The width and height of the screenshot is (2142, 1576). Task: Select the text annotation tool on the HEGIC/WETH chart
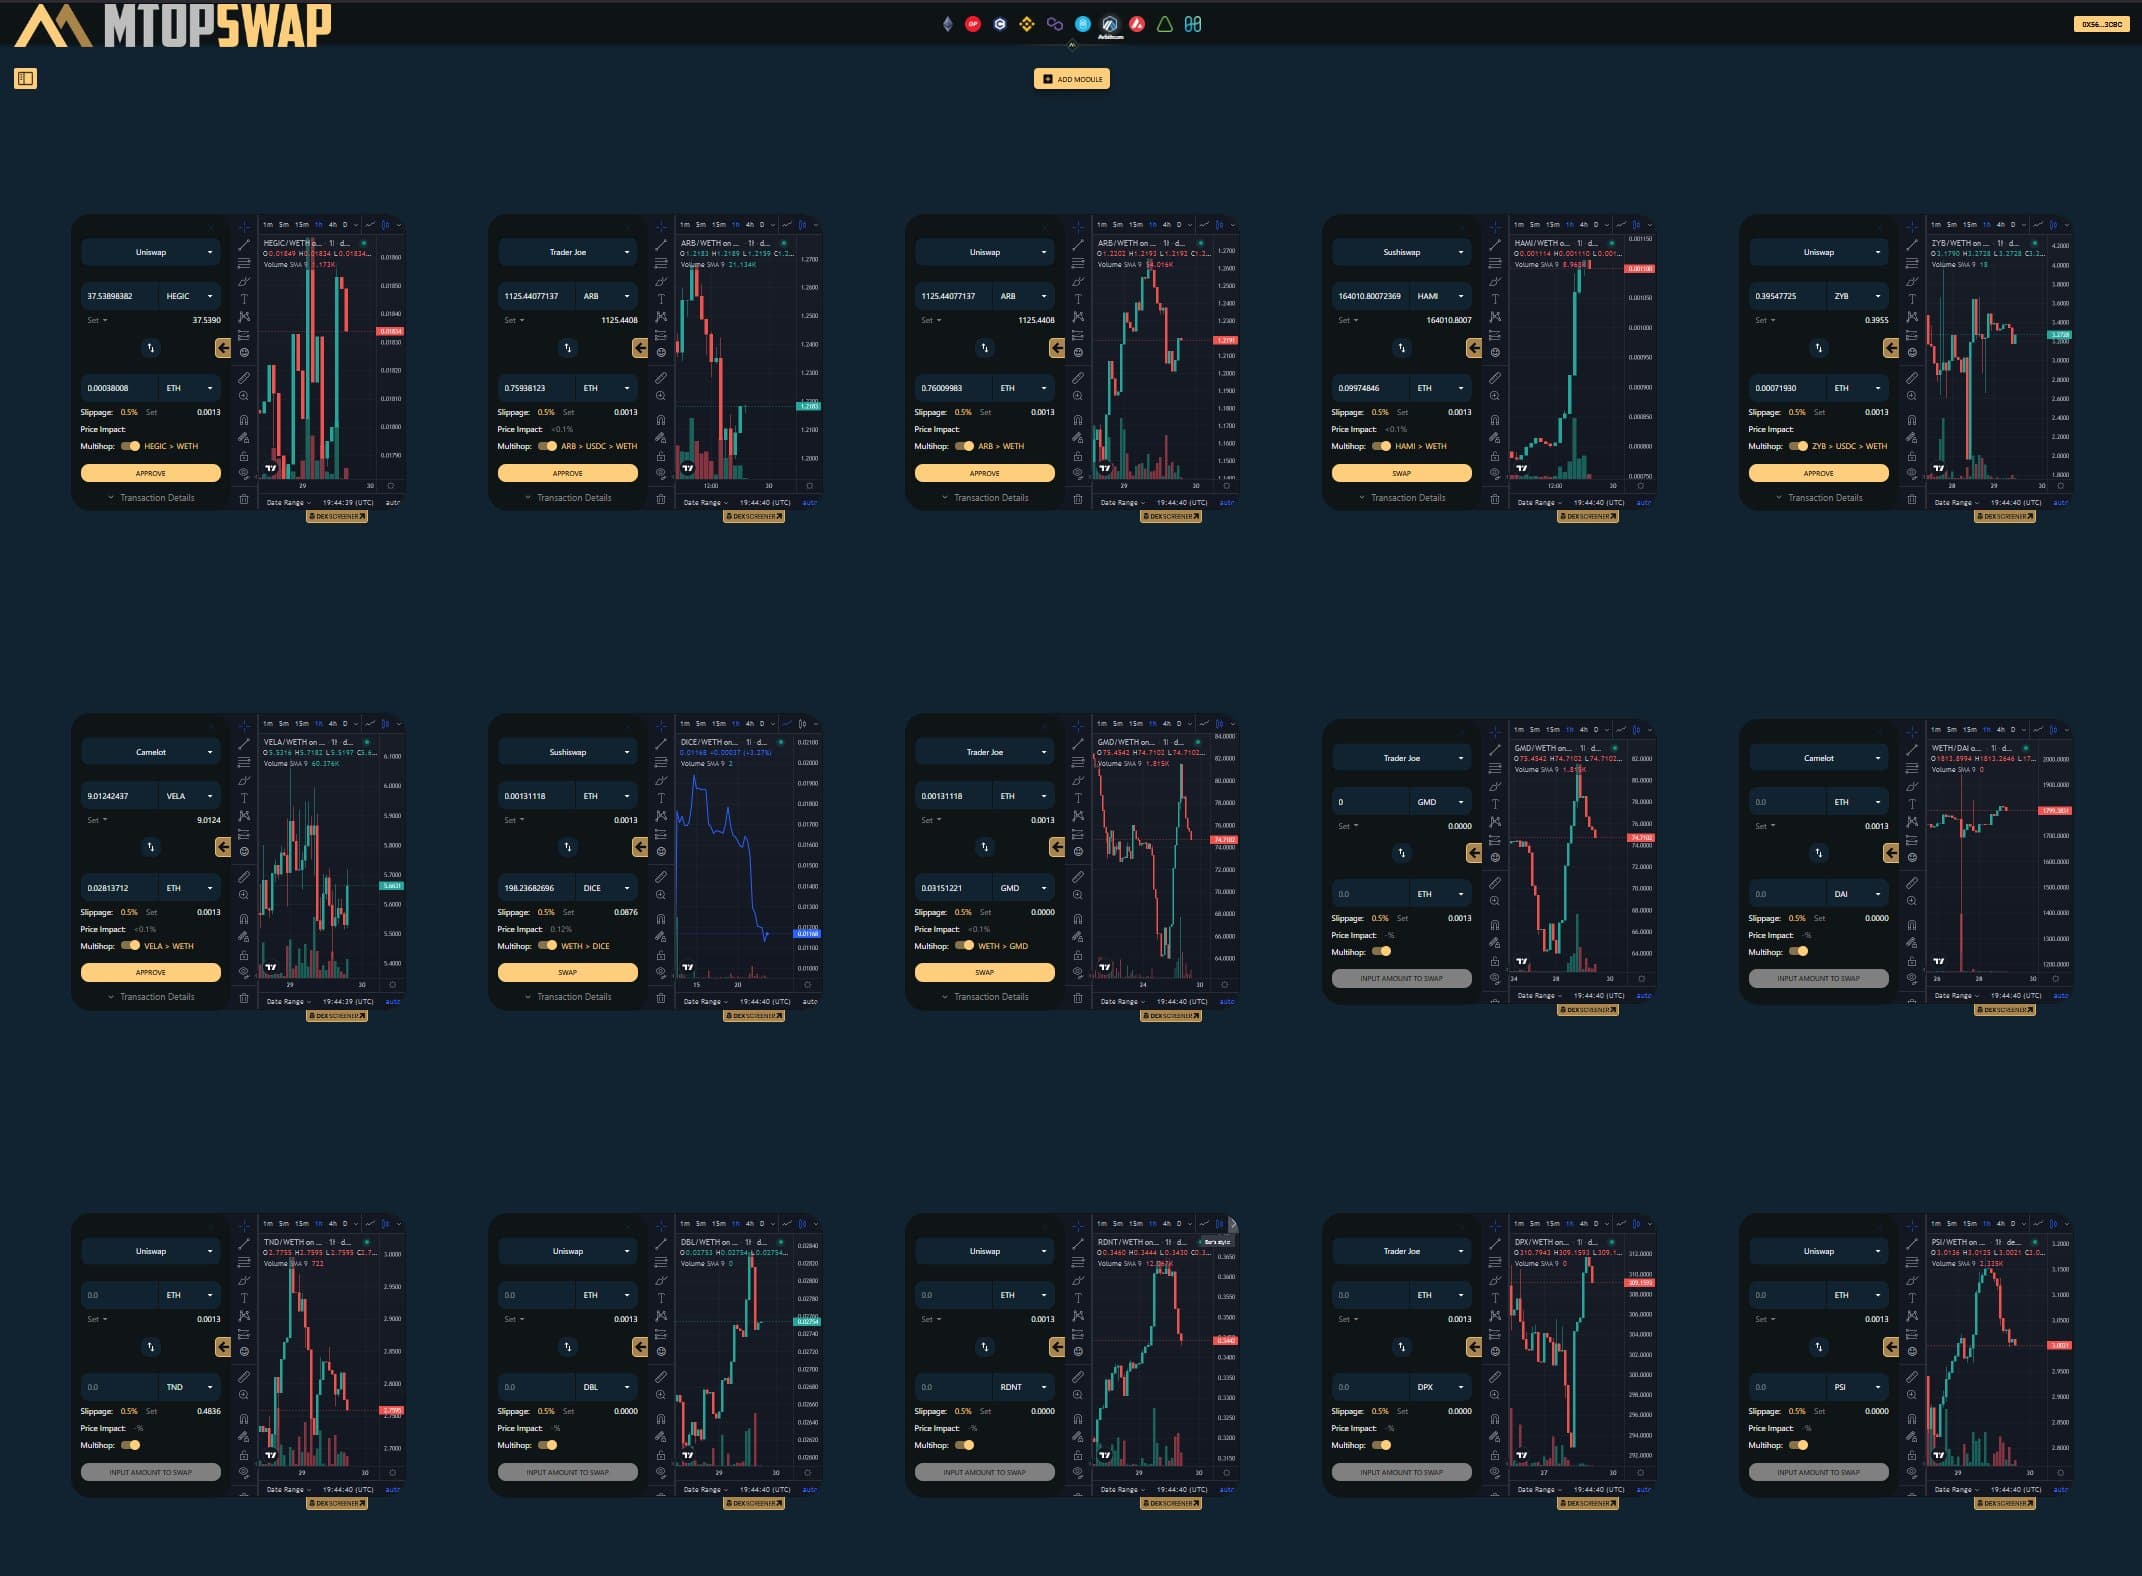[x=244, y=298]
